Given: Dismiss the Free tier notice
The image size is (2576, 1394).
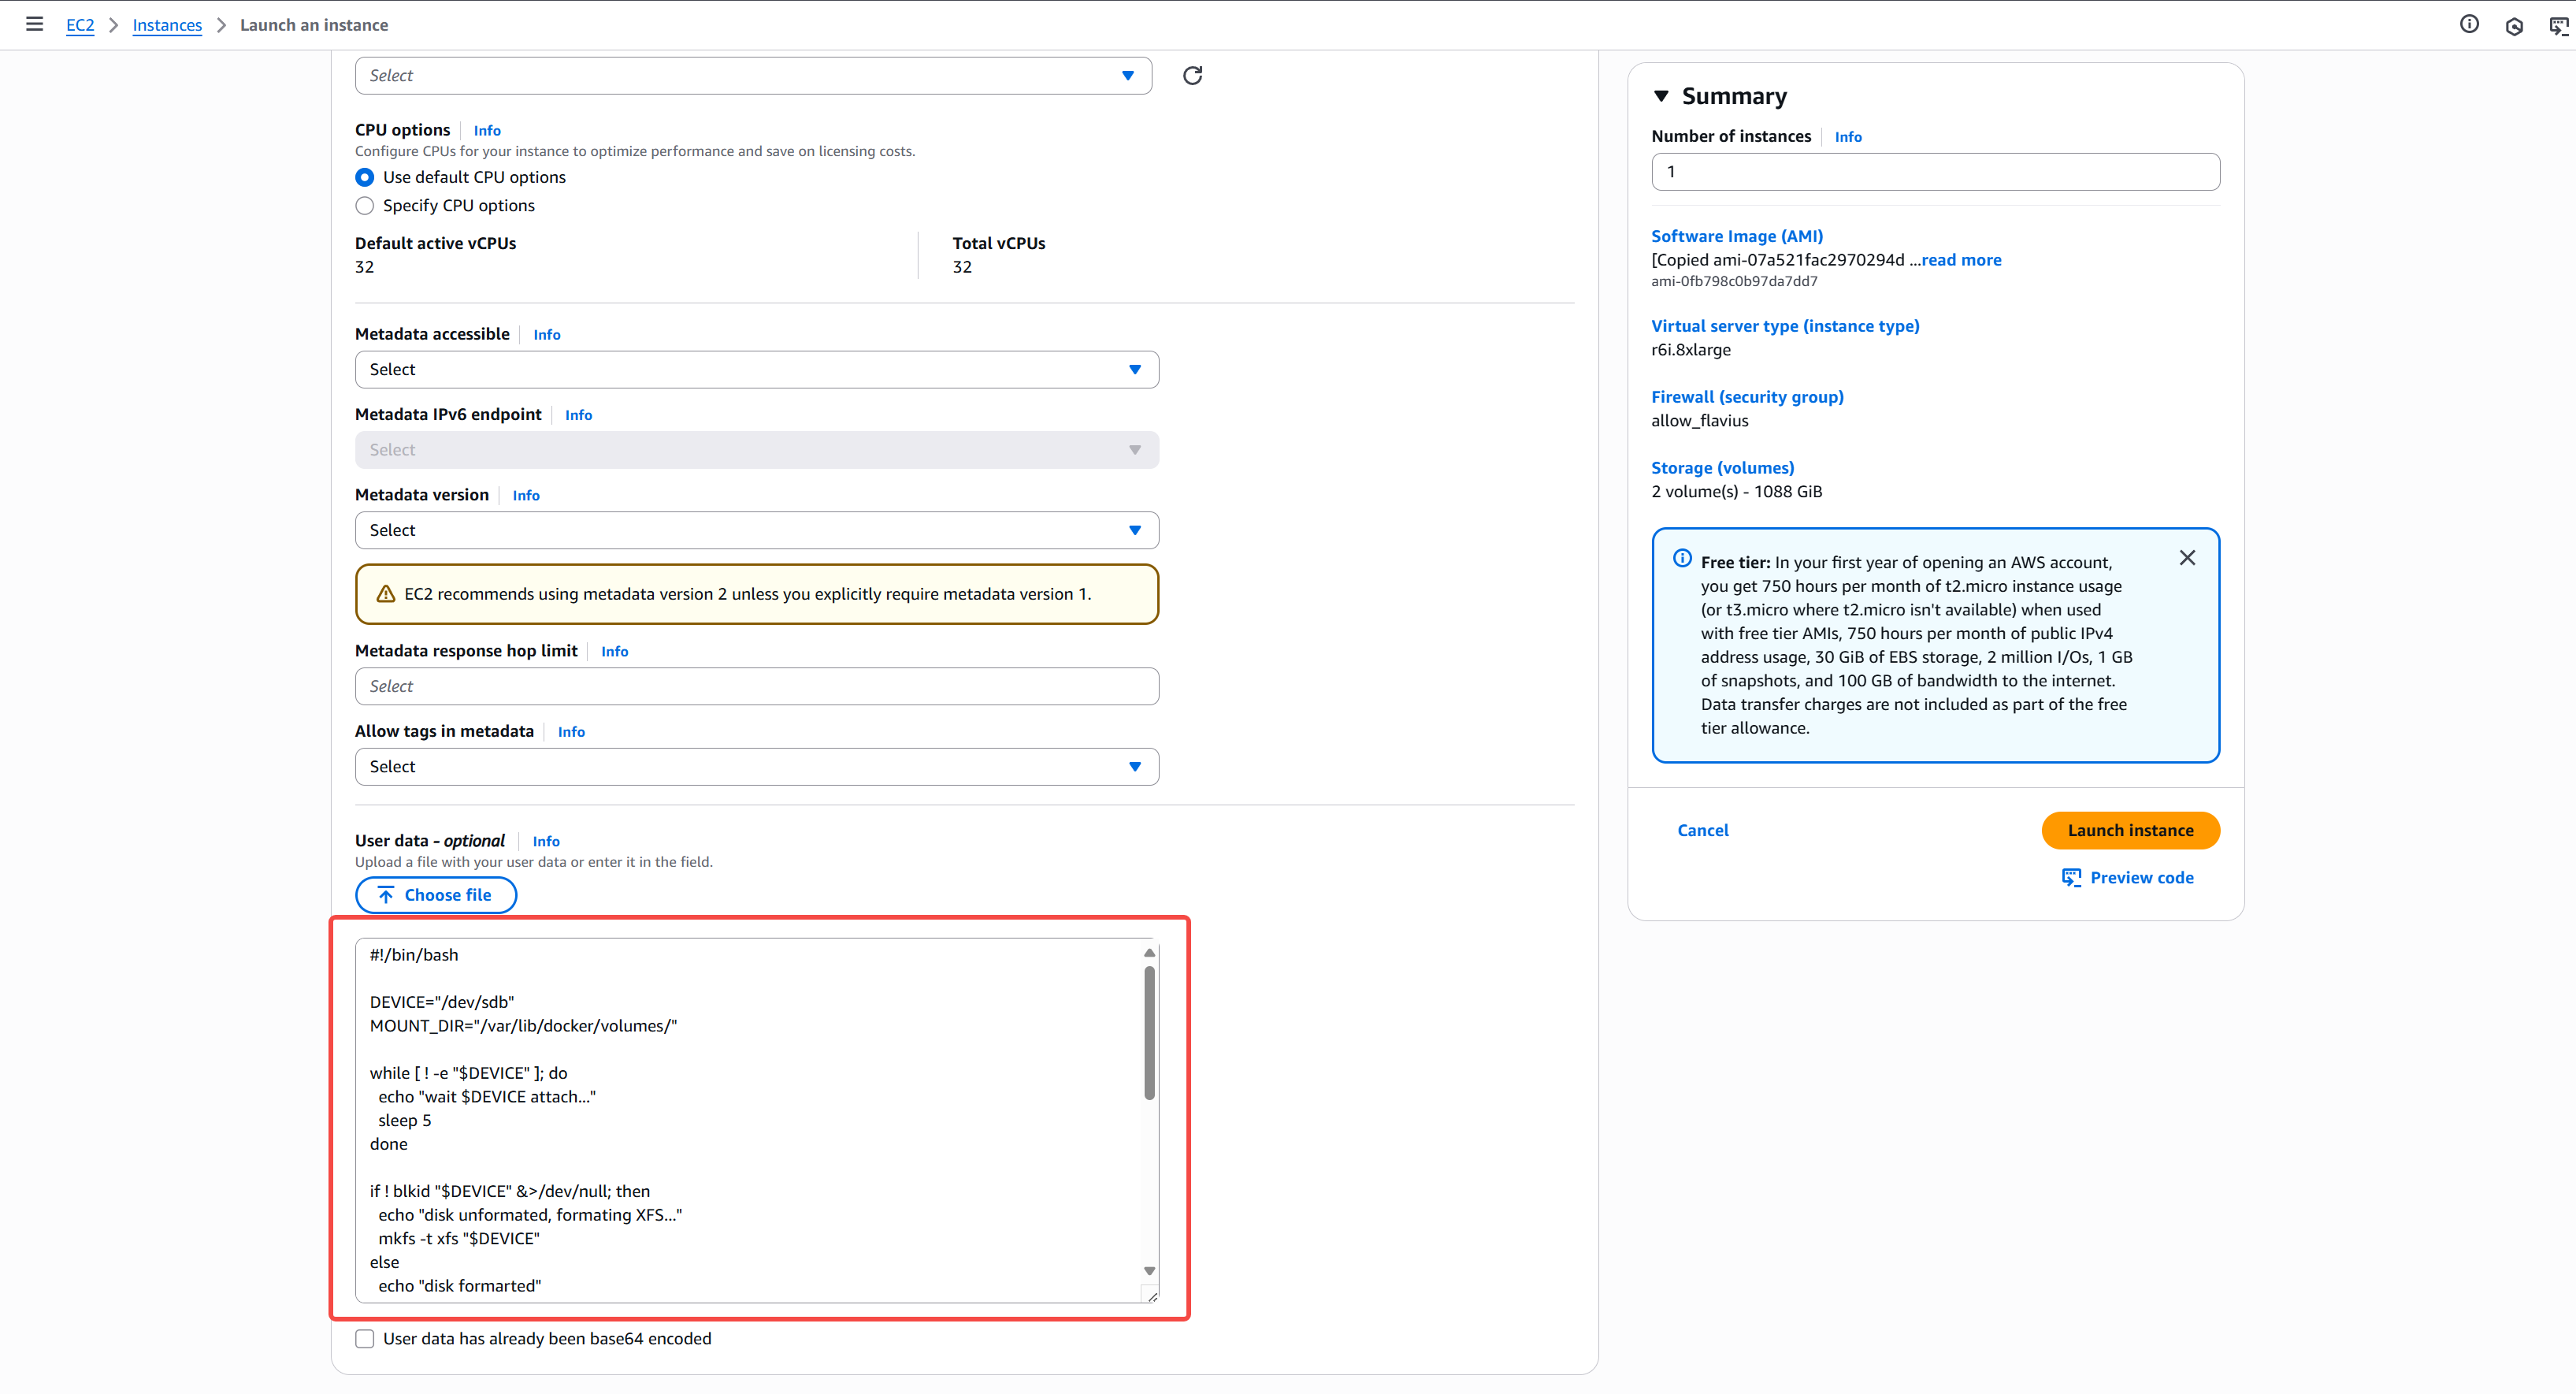Looking at the screenshot, I should pos(2187,558).
